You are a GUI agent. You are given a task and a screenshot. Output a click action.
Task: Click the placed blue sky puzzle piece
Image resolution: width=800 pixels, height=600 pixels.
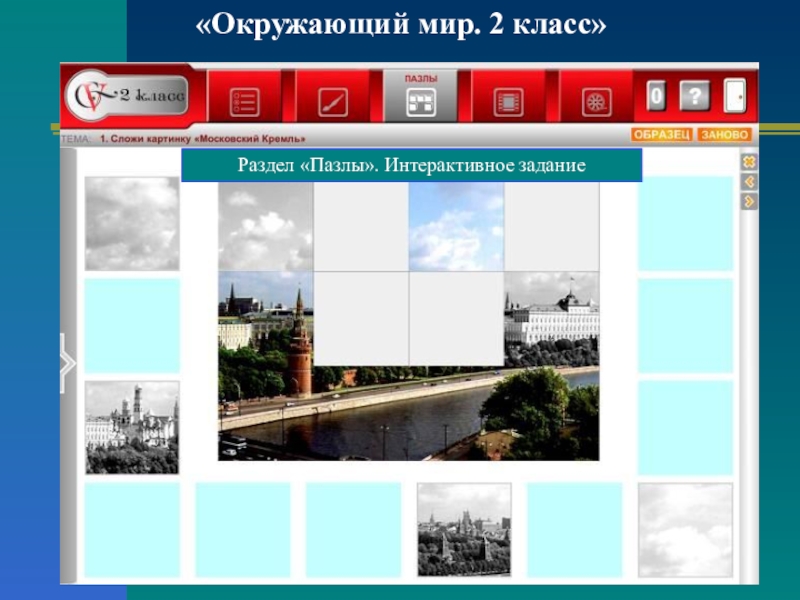click(x=457, y=227)
